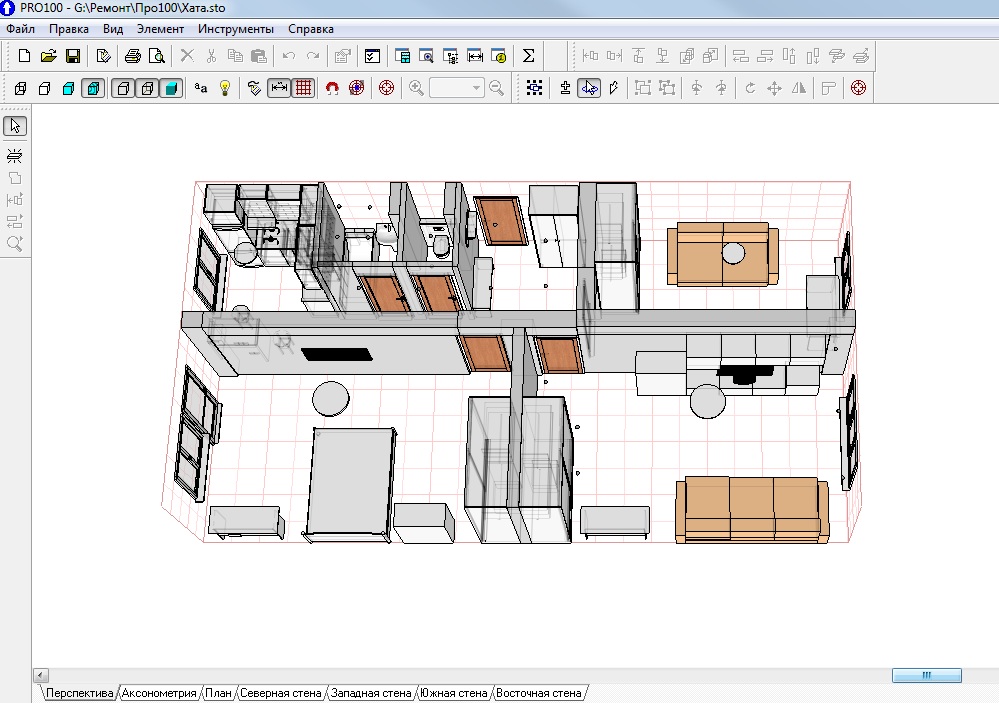This screenshot has width=999, height=703.
Task: Open the Файл menu
Action: tap(20, 29)
